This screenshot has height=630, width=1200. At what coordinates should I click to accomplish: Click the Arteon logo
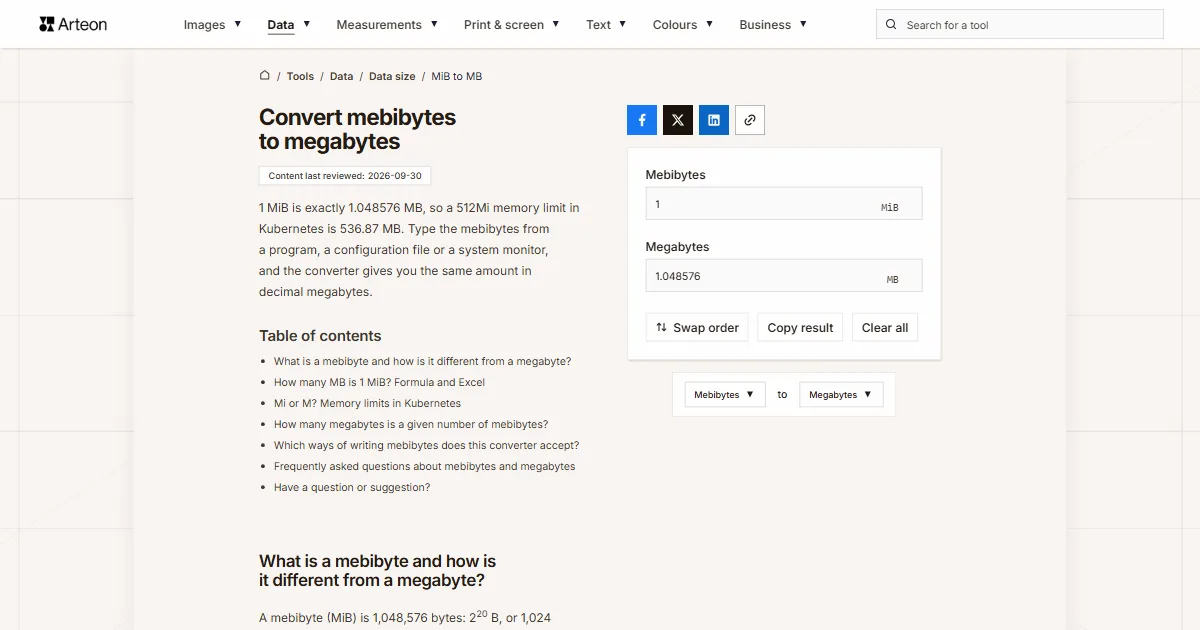click(73, 24)
